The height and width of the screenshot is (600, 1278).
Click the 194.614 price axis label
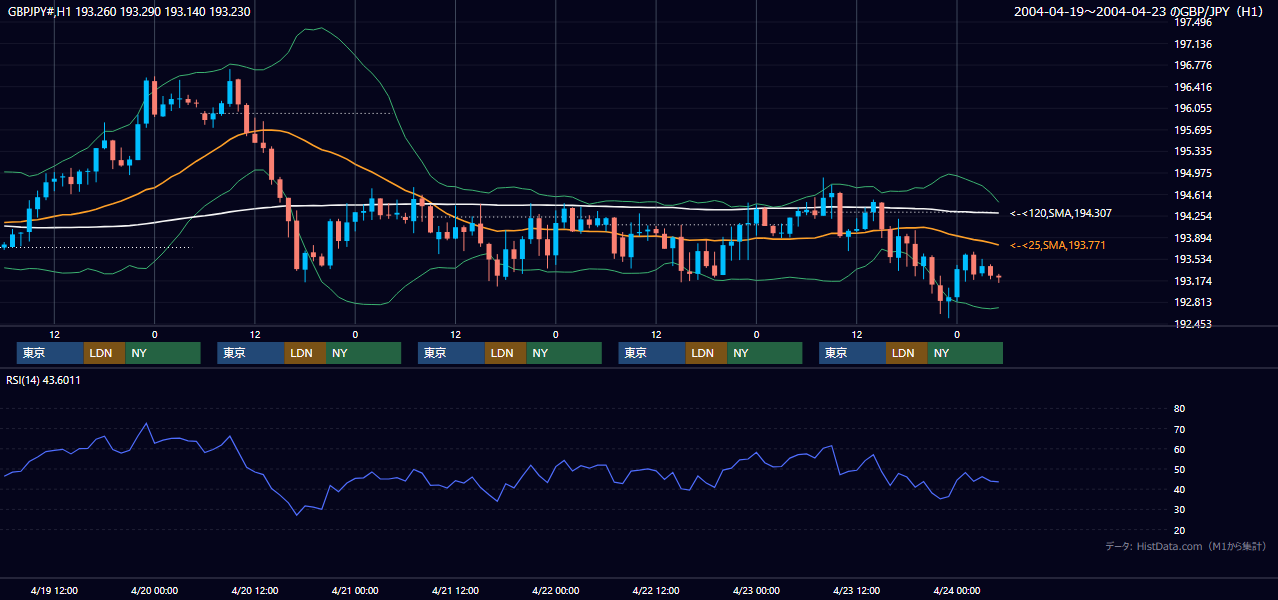click(1192, 195)
